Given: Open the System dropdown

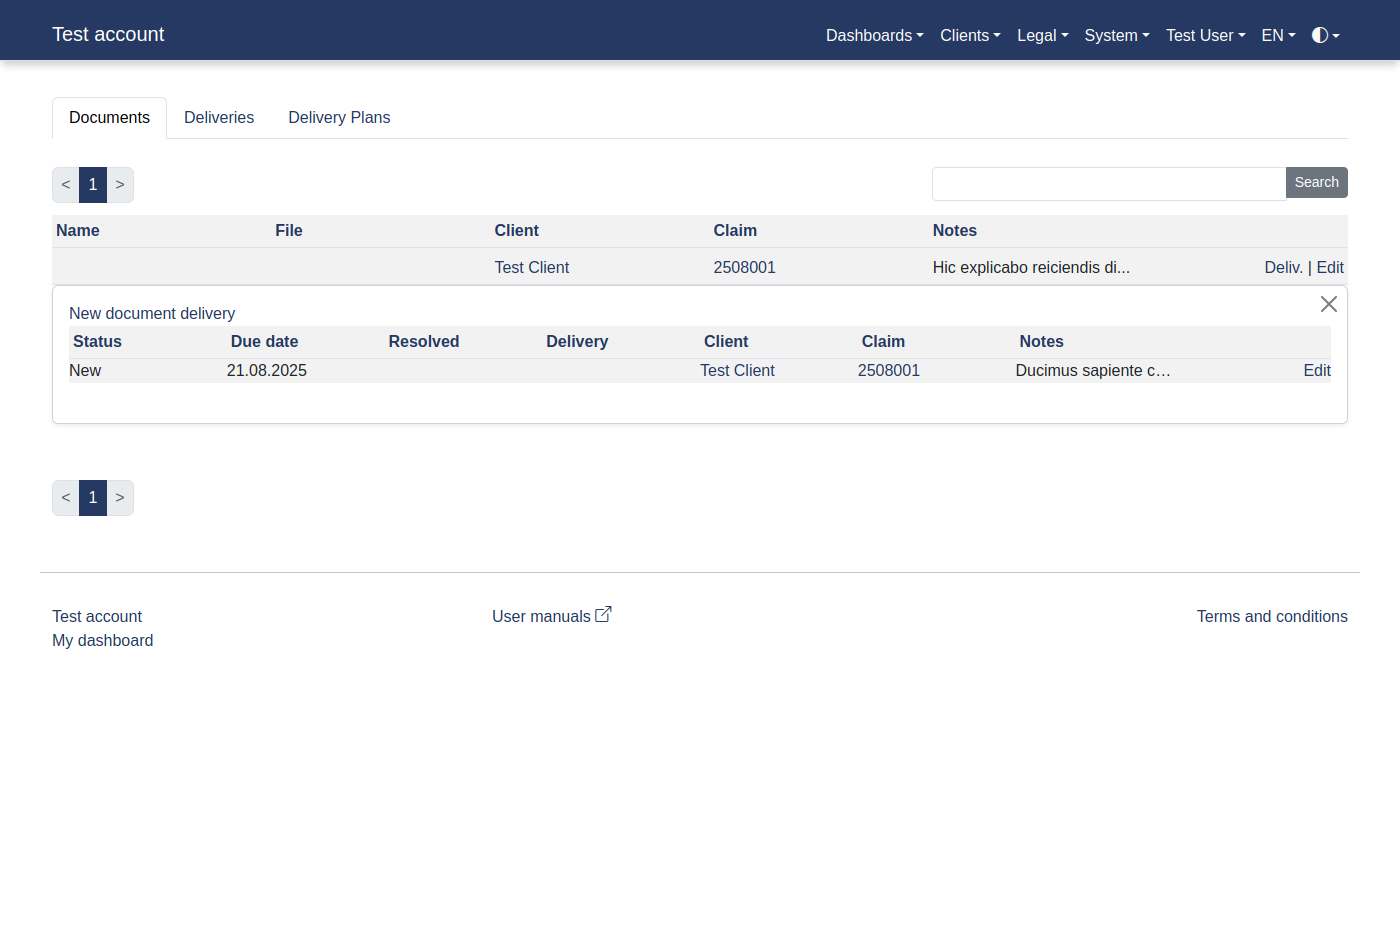Looking at the screenshot, I should pos(1115,36).
